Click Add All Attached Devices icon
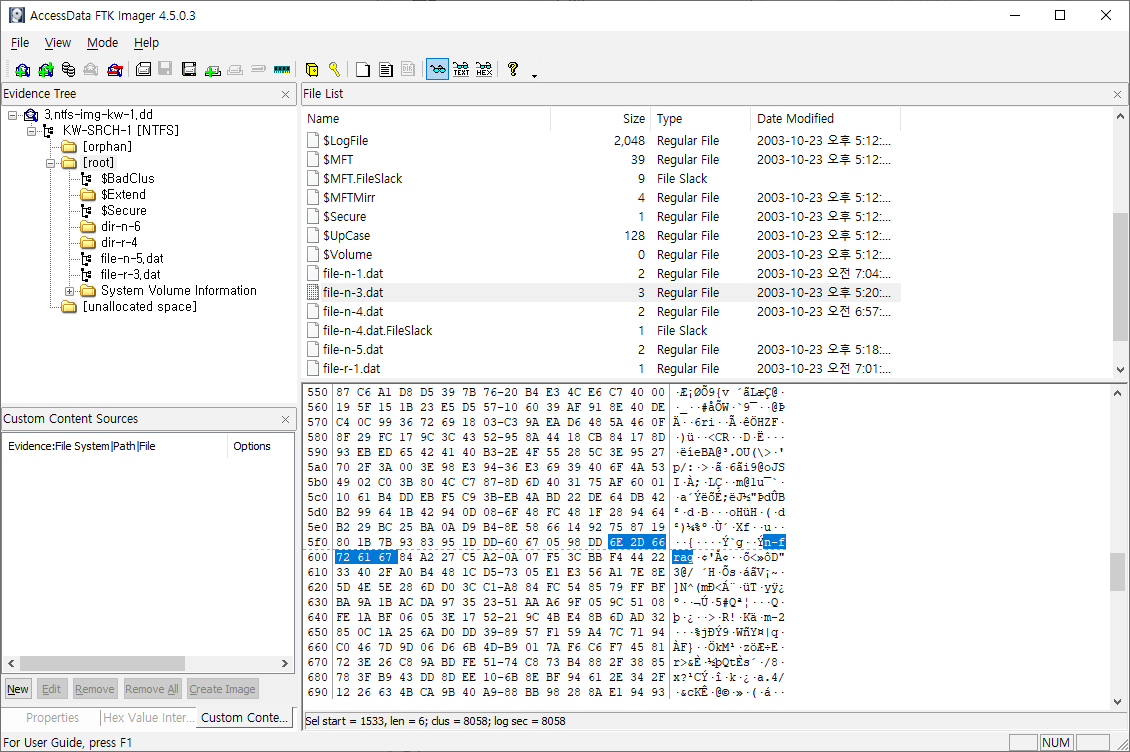This screenshot has height=752, width=1130. click(x=45, y=69)
